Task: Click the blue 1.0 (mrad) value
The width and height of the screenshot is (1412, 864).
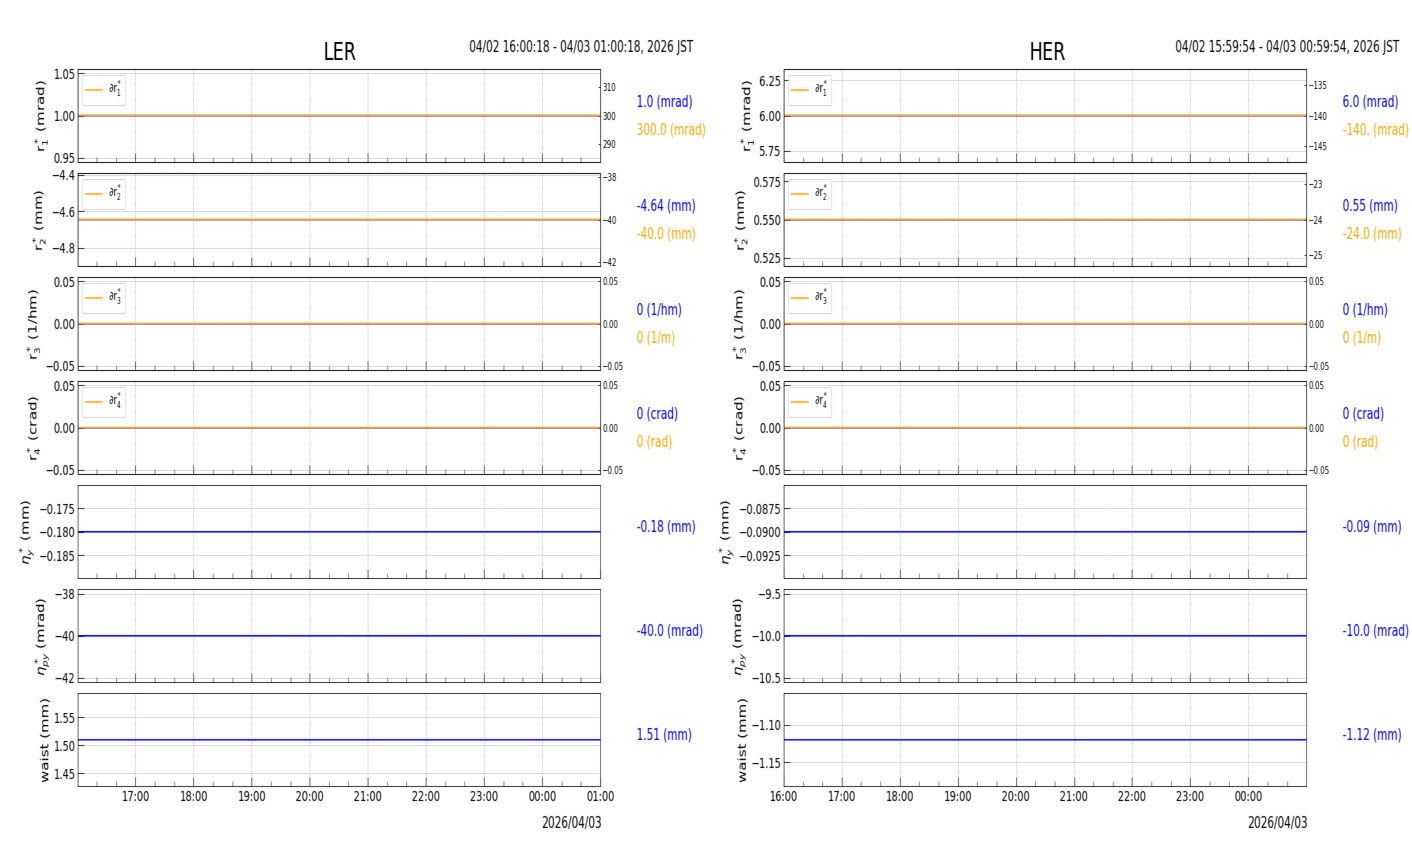Action: tap(664, 102)
